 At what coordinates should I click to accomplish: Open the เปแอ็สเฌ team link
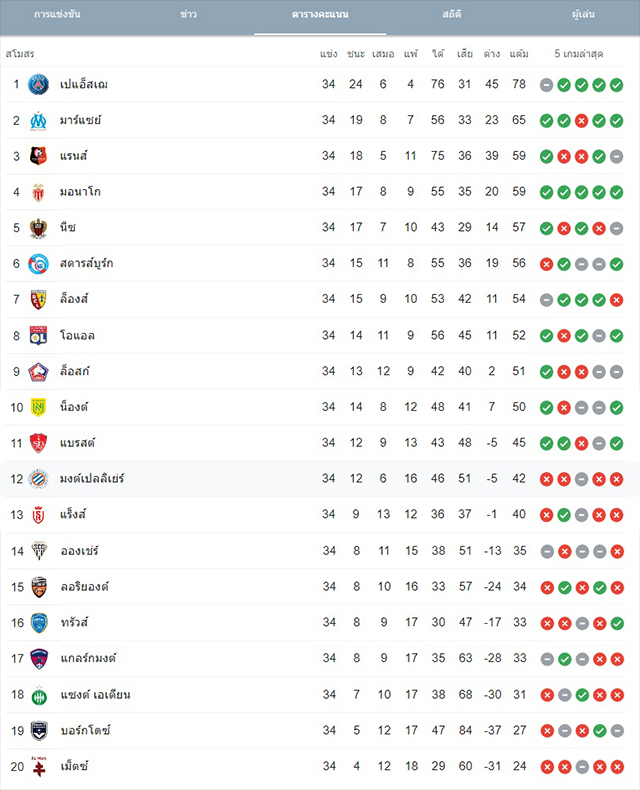click(x=84, y=84)
